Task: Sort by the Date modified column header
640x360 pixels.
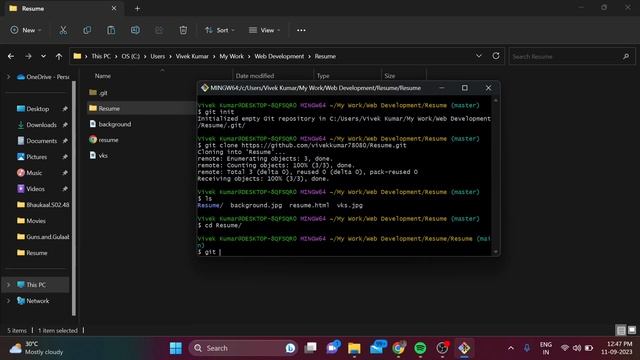Action: tap(255, 76)
